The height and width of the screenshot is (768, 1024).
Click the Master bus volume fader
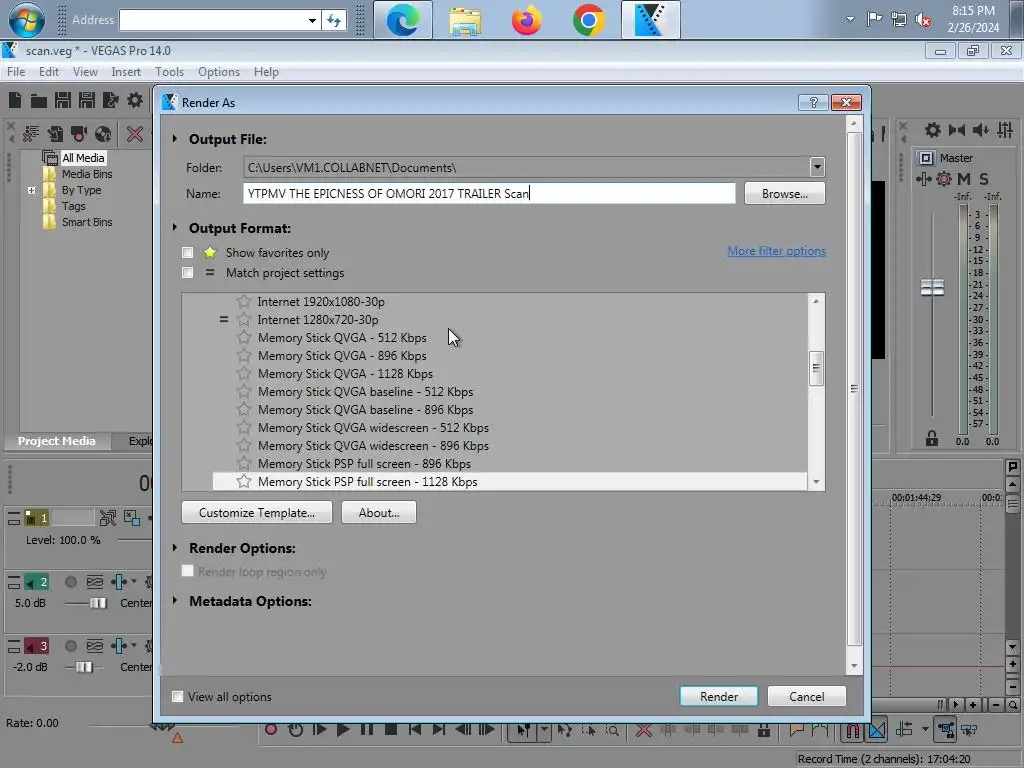pos(932,287)
